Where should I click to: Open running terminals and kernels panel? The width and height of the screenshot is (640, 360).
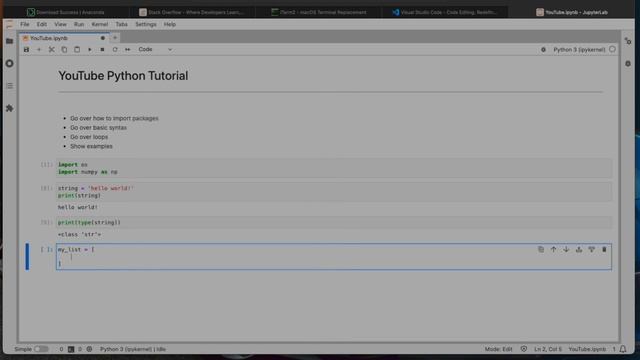click(x=9, y=63)
